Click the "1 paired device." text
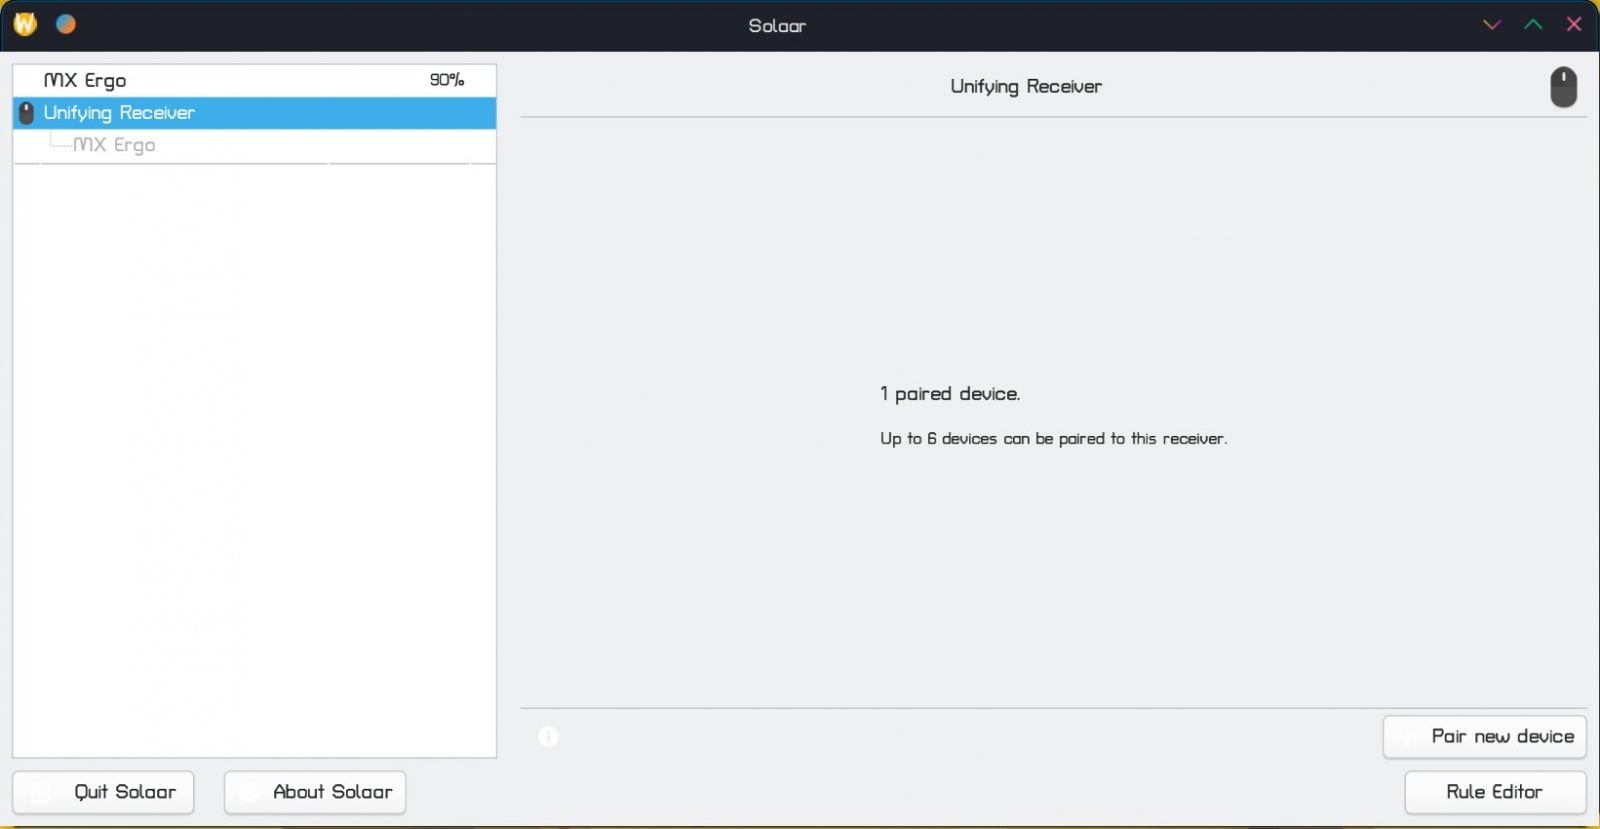Viewport: 1600px width, 829px height. pyautogui.click(x=950, y=394)
